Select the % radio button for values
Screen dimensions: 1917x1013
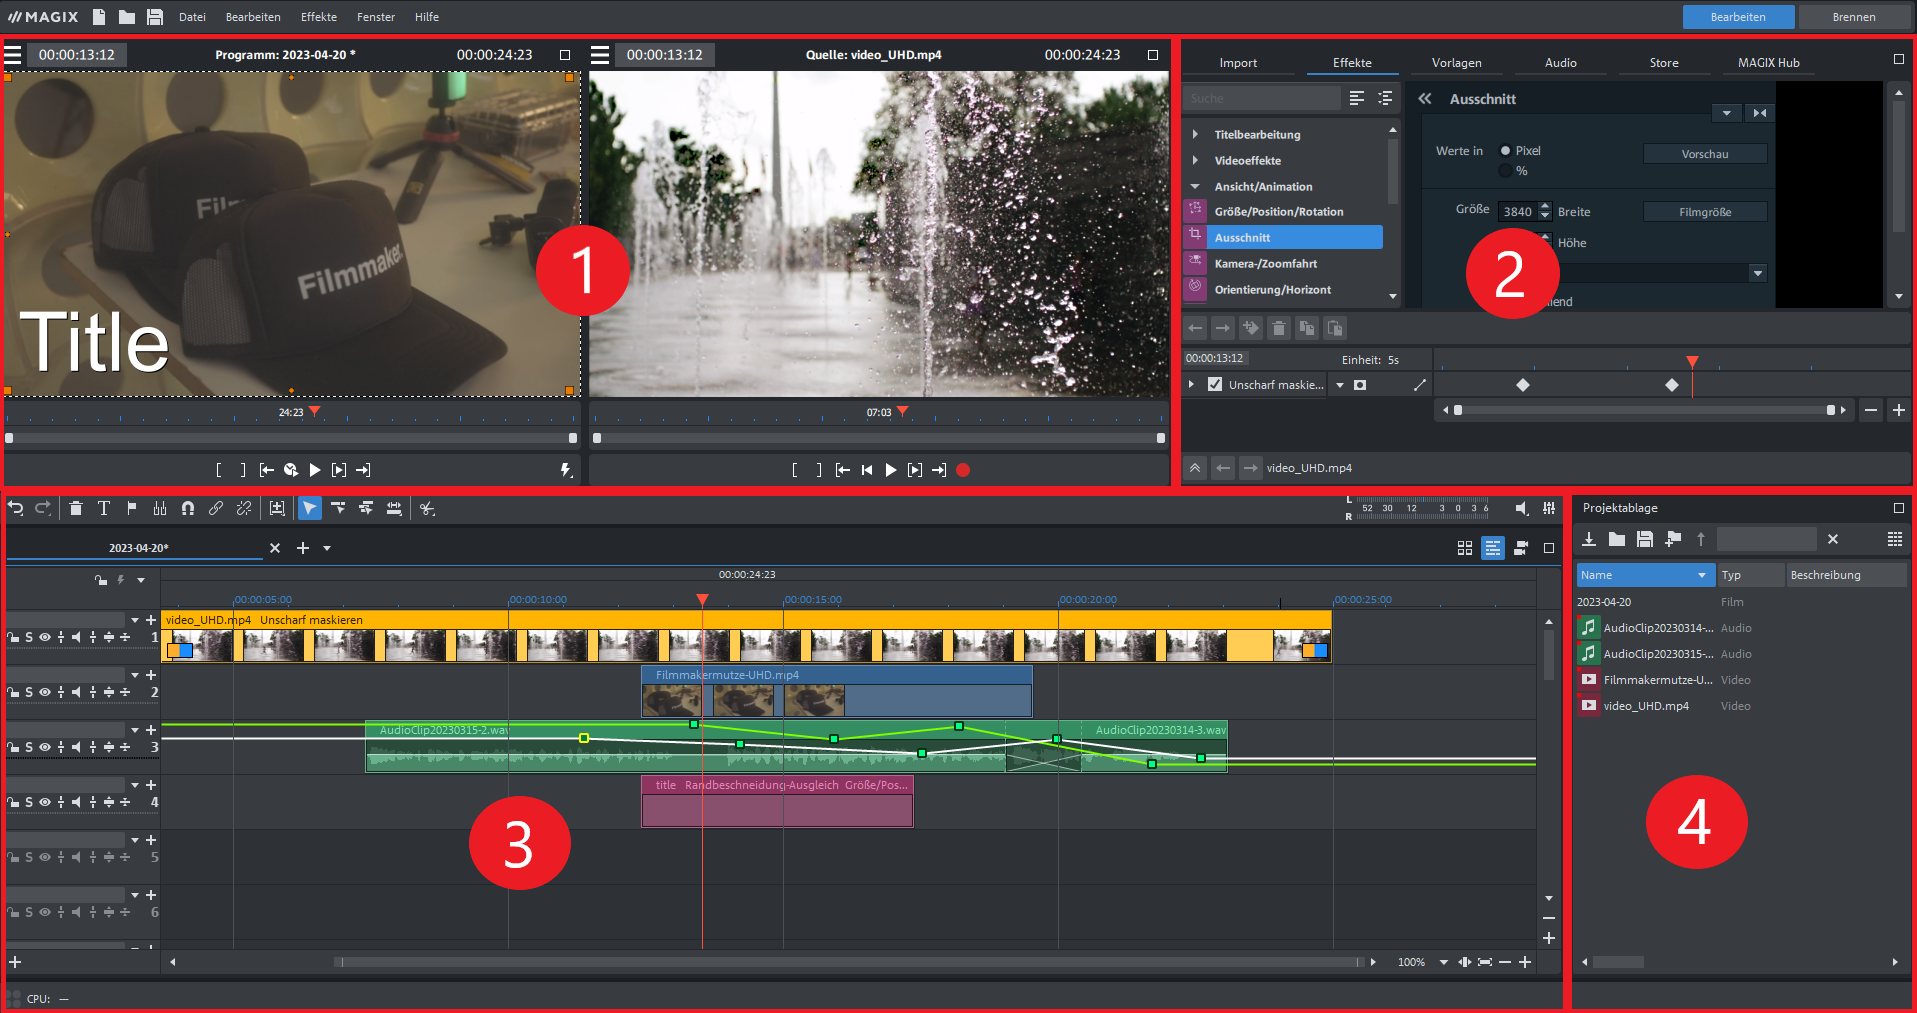1505,171
